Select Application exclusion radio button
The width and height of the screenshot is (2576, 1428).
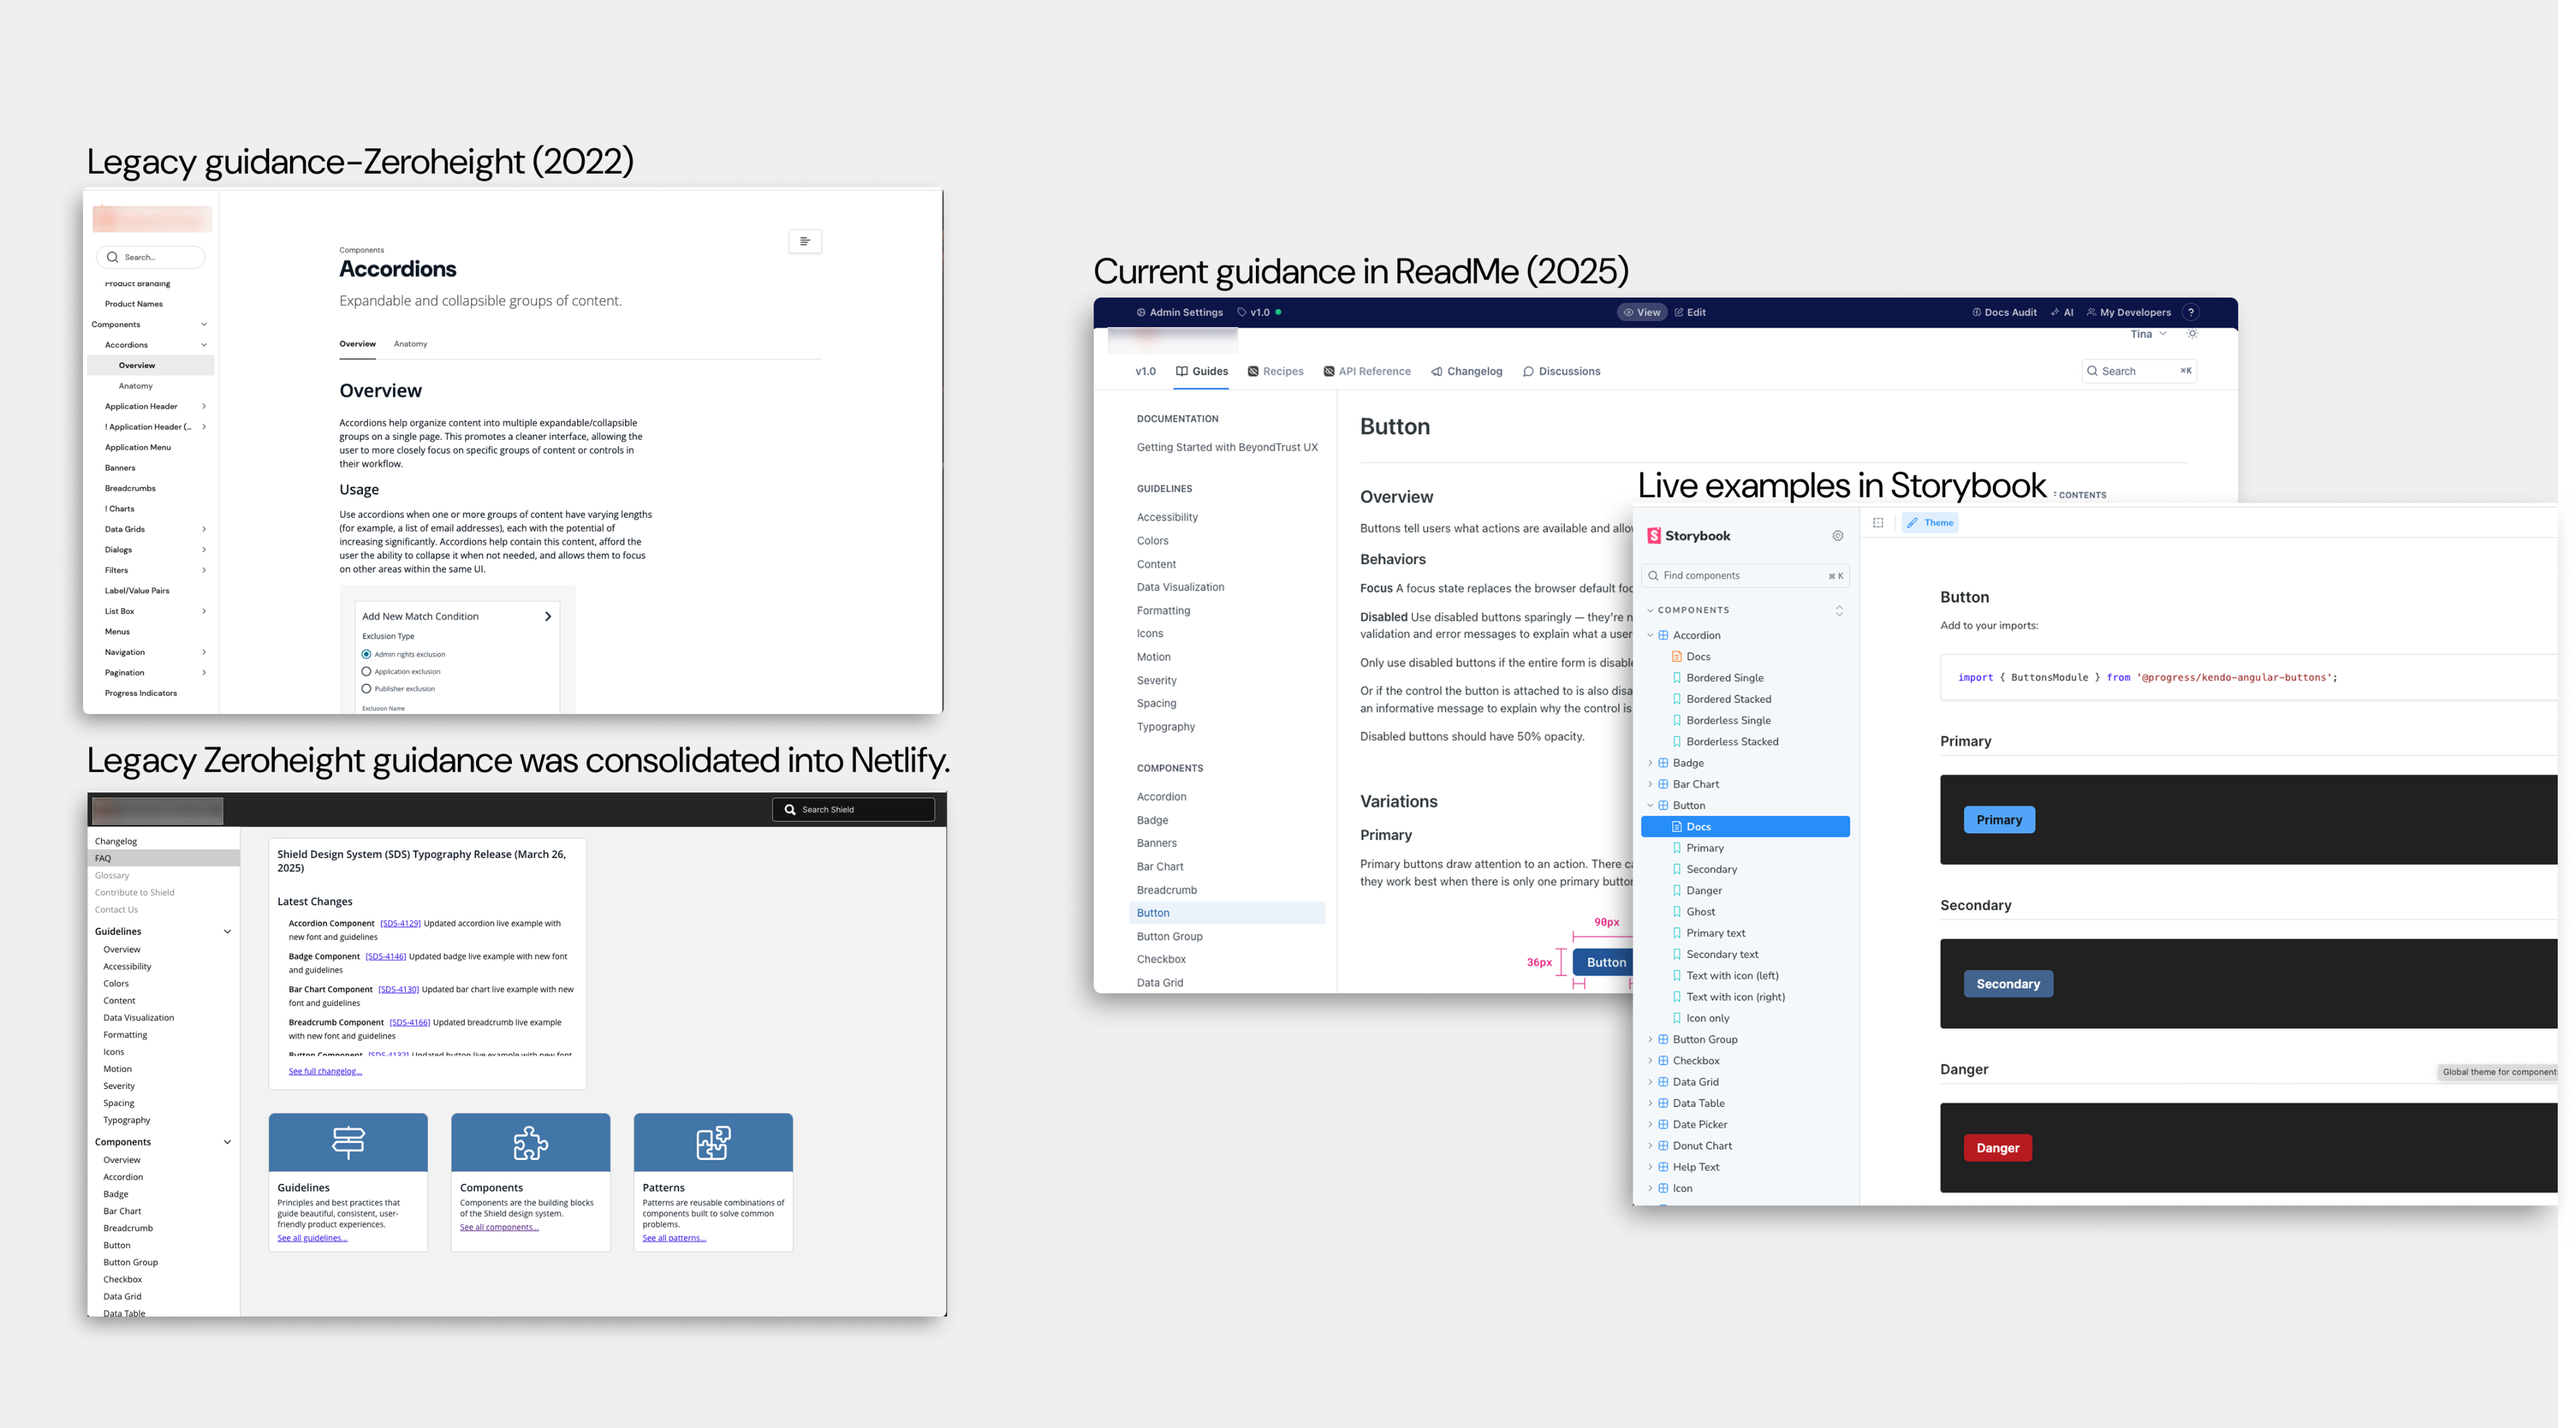pyautogui.click(x=366, y=671)
